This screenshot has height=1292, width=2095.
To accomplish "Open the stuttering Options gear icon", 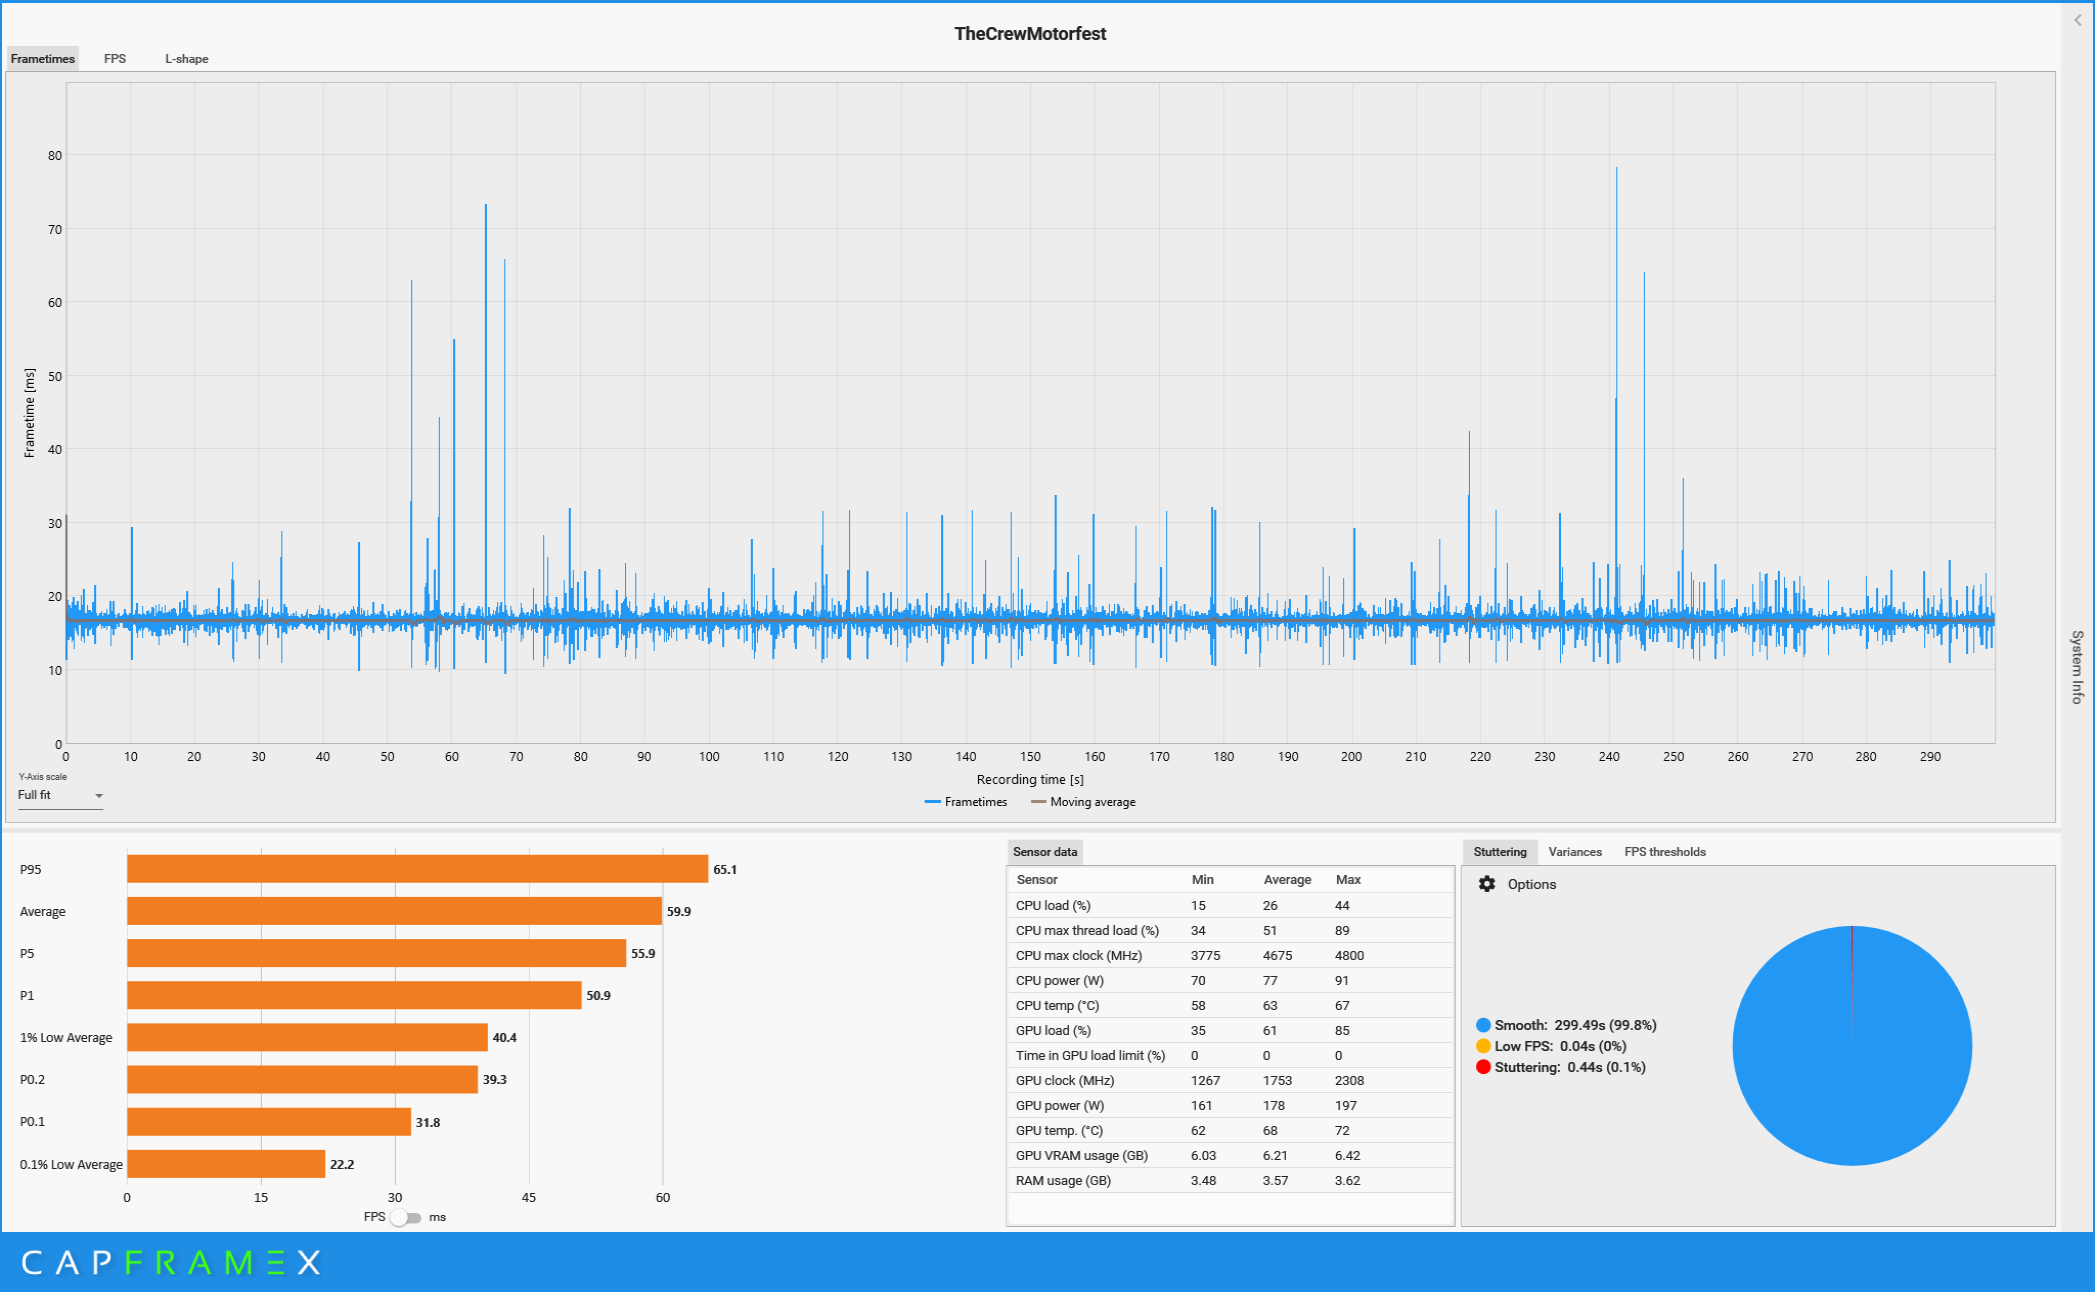I will [1487, 884].
